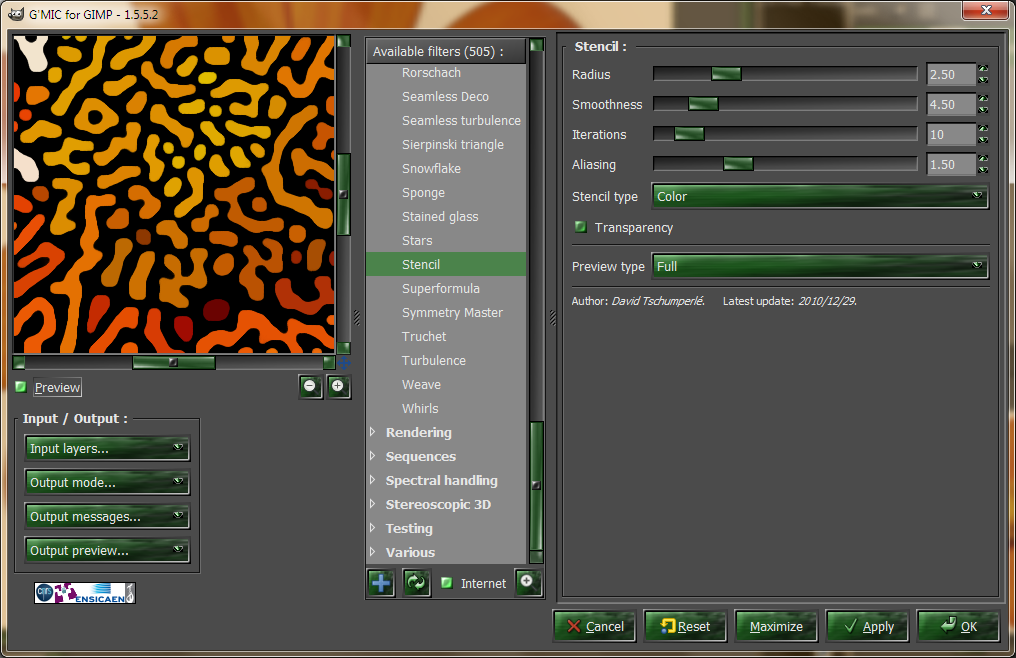
Task: Click the CNRS ENSICAEN logo
Action: 85,593
